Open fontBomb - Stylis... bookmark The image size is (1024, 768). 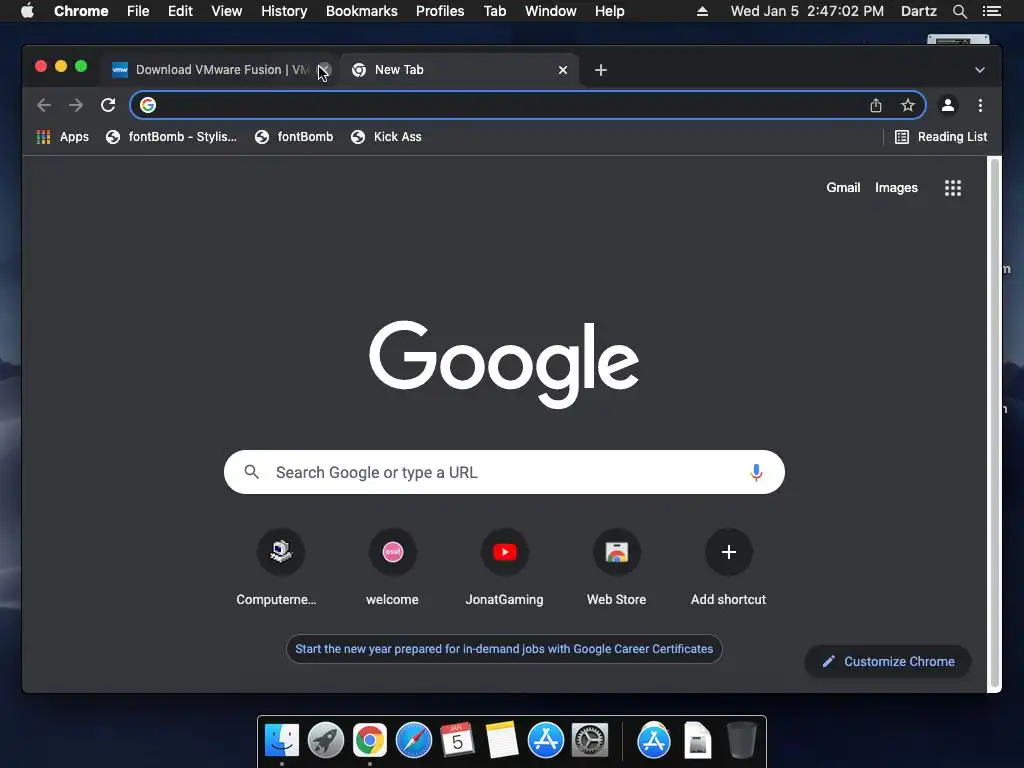(x=171, y=136)
